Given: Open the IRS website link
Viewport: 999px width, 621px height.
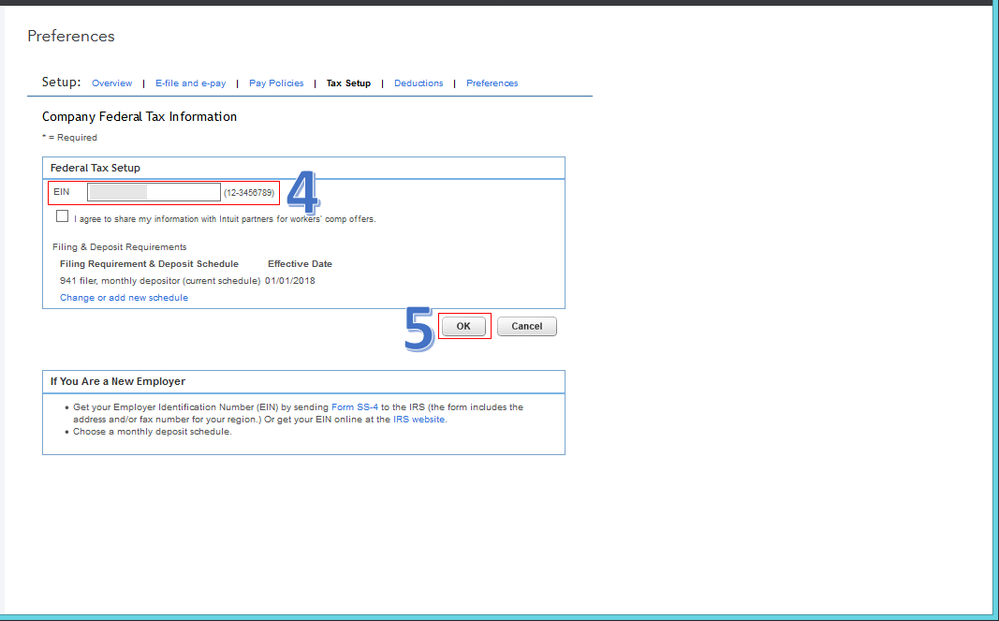Looking at the screenshot, I should click(x=419, y=419).
